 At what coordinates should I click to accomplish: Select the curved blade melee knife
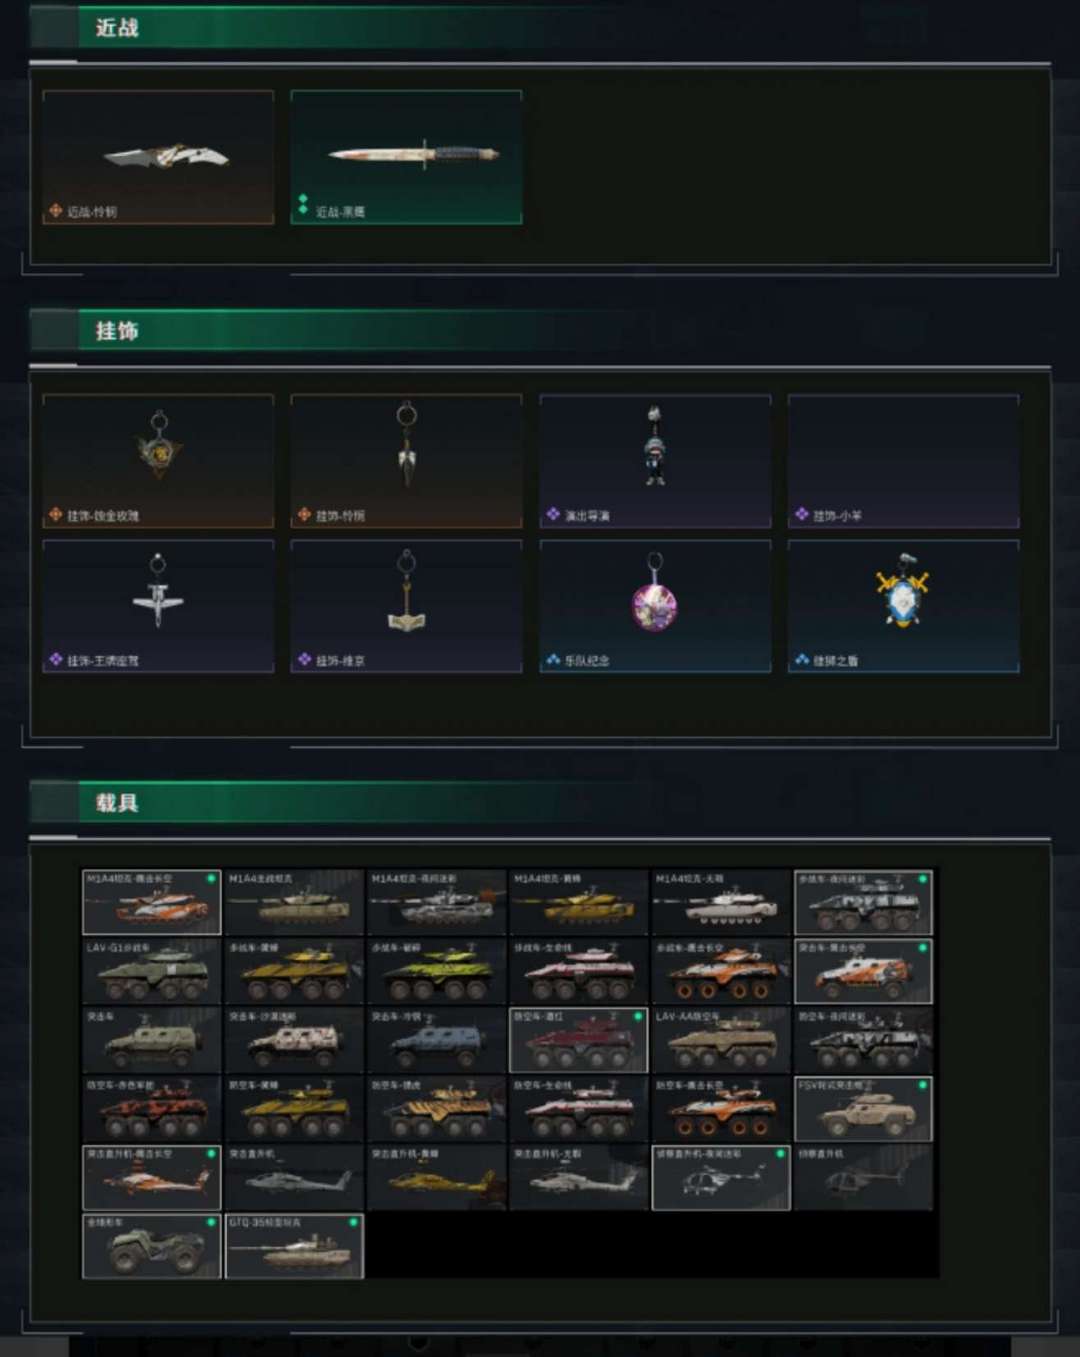click(x=158, y=157)
